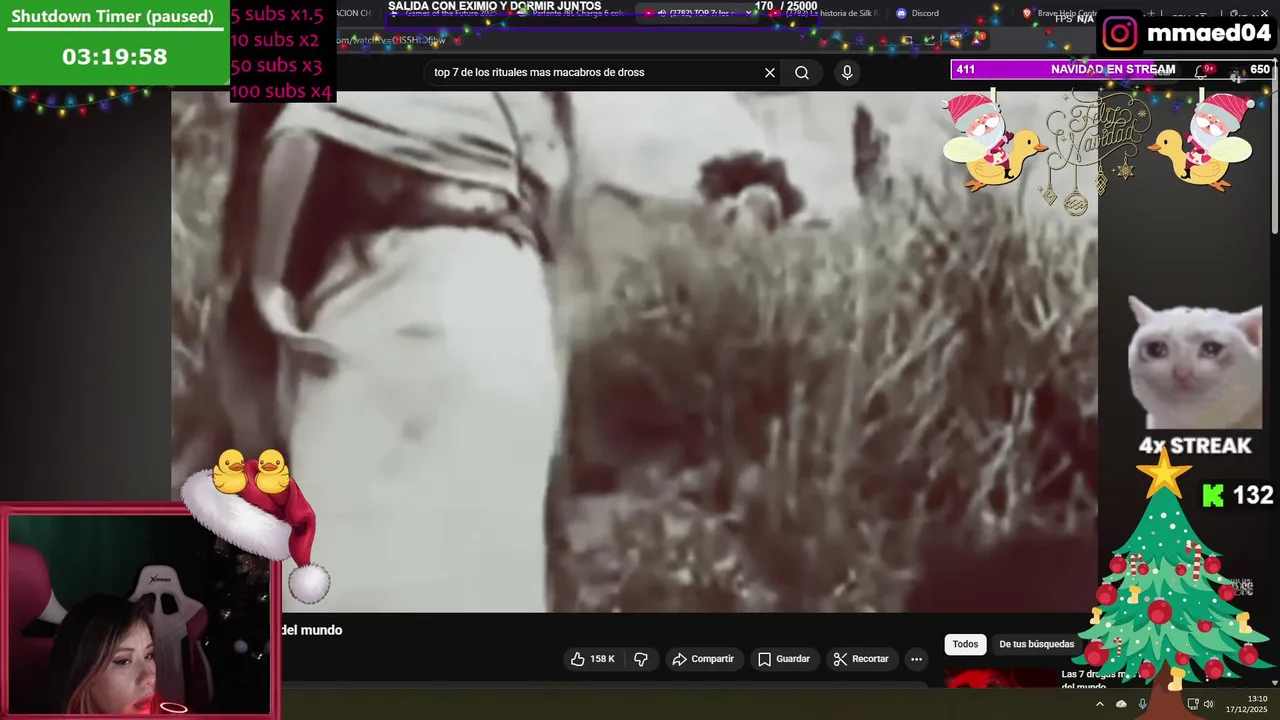Select the 'De tus búsquedas' chip
Screen dimensions: 1280x720
point(1036,644)
